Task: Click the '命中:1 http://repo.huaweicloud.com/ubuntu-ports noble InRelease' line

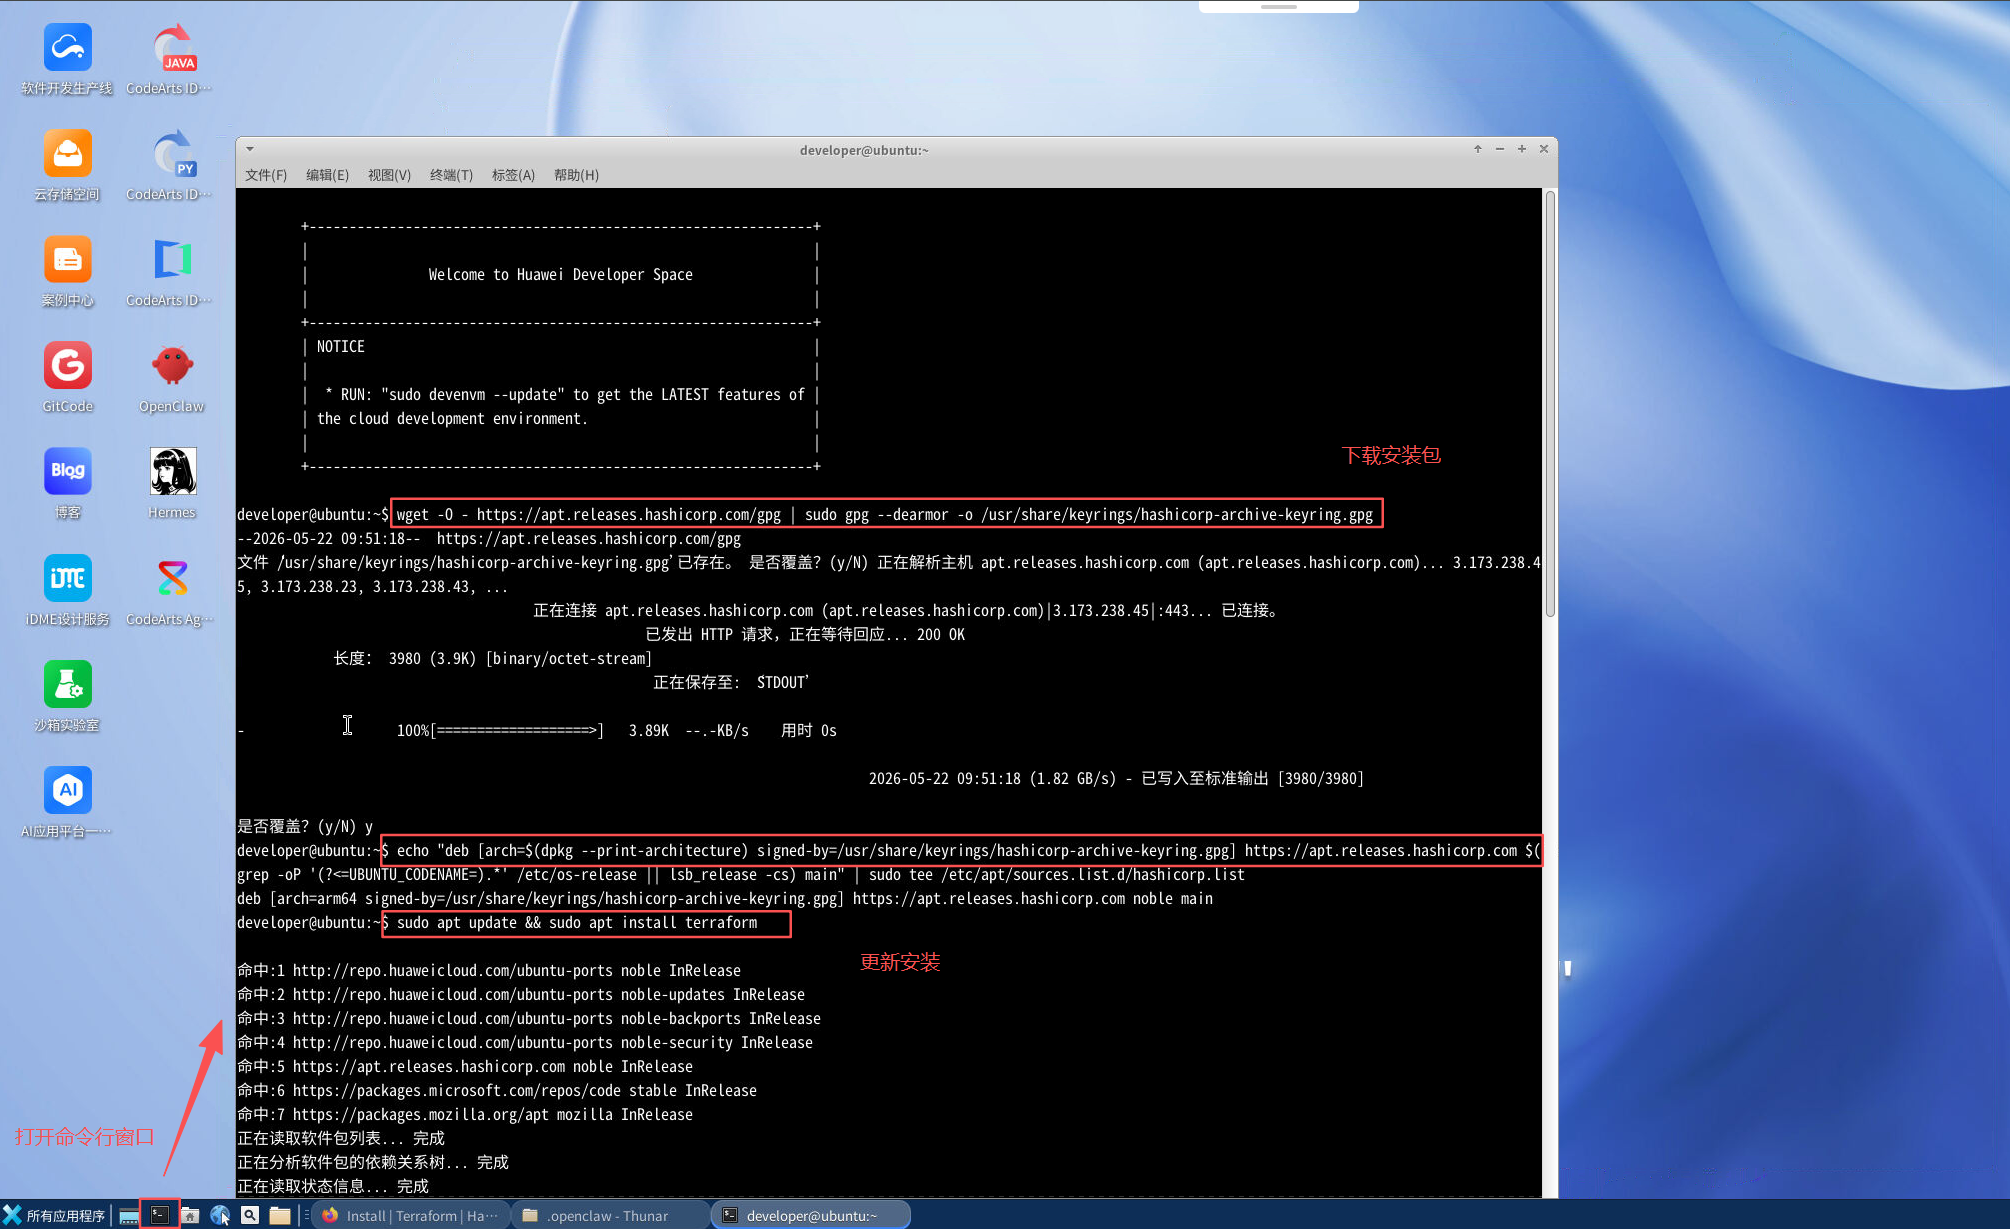Action: (x=489, y=971)
